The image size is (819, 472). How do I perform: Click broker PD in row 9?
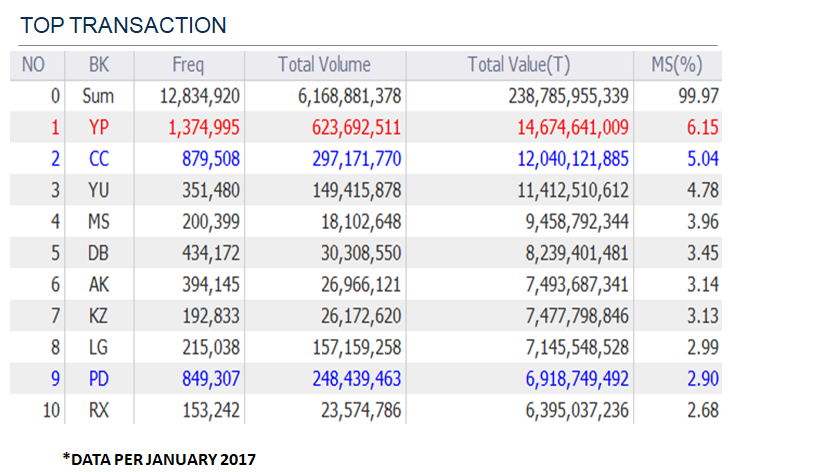pos(99,379)
